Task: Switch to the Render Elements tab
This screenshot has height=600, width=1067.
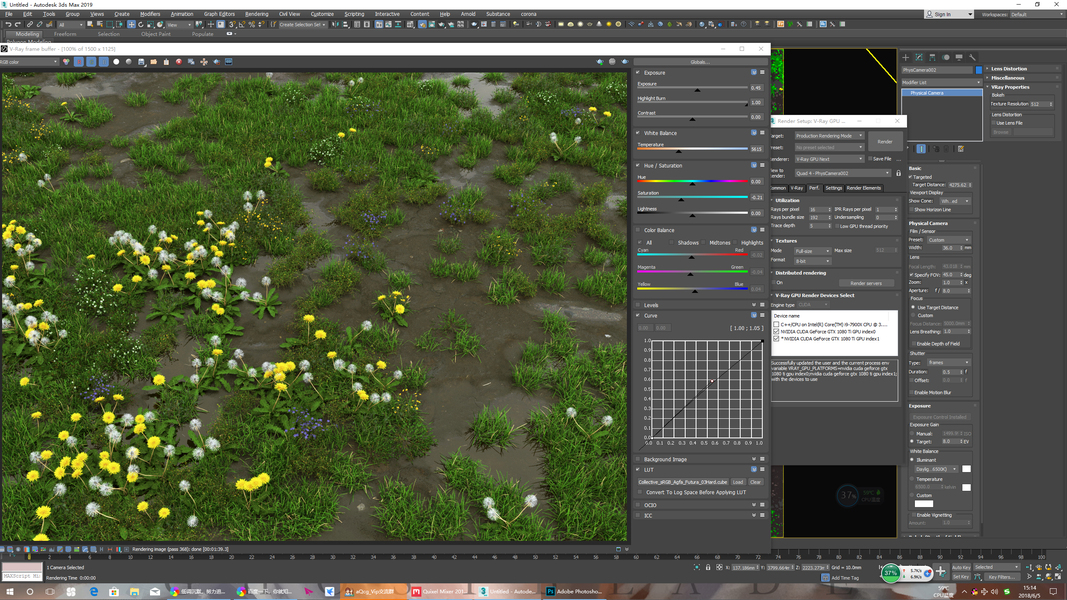Action: (864, 188)
